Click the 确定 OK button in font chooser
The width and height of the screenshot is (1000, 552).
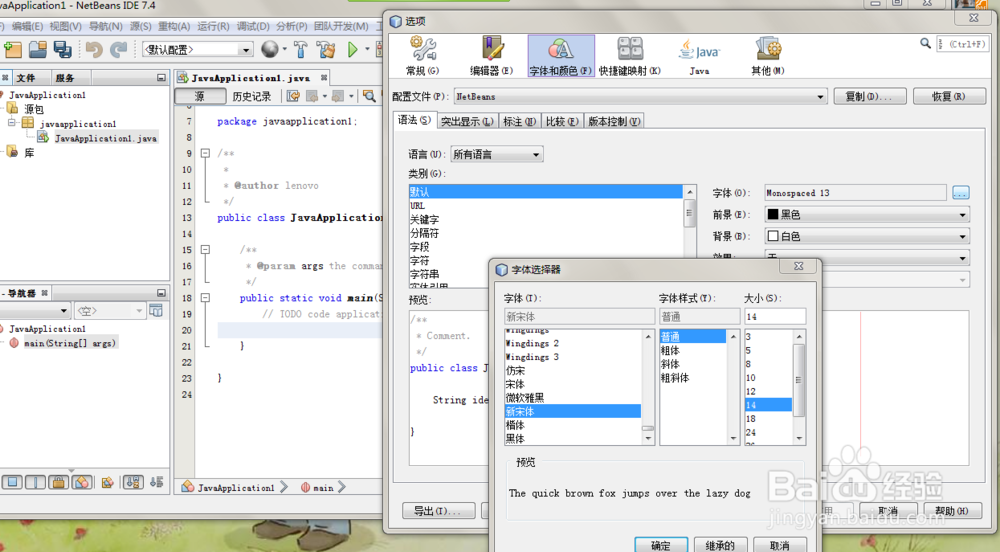[661, 546]
